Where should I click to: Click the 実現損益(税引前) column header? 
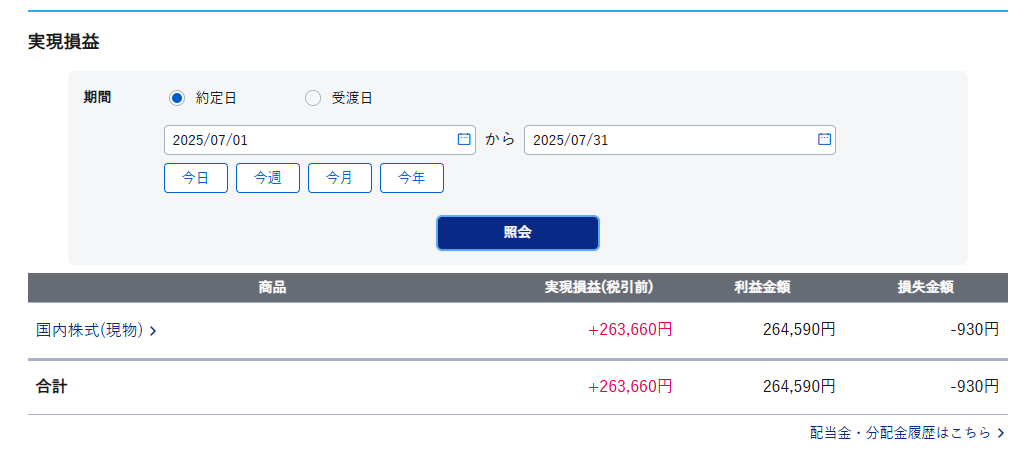tap(599, 287)
